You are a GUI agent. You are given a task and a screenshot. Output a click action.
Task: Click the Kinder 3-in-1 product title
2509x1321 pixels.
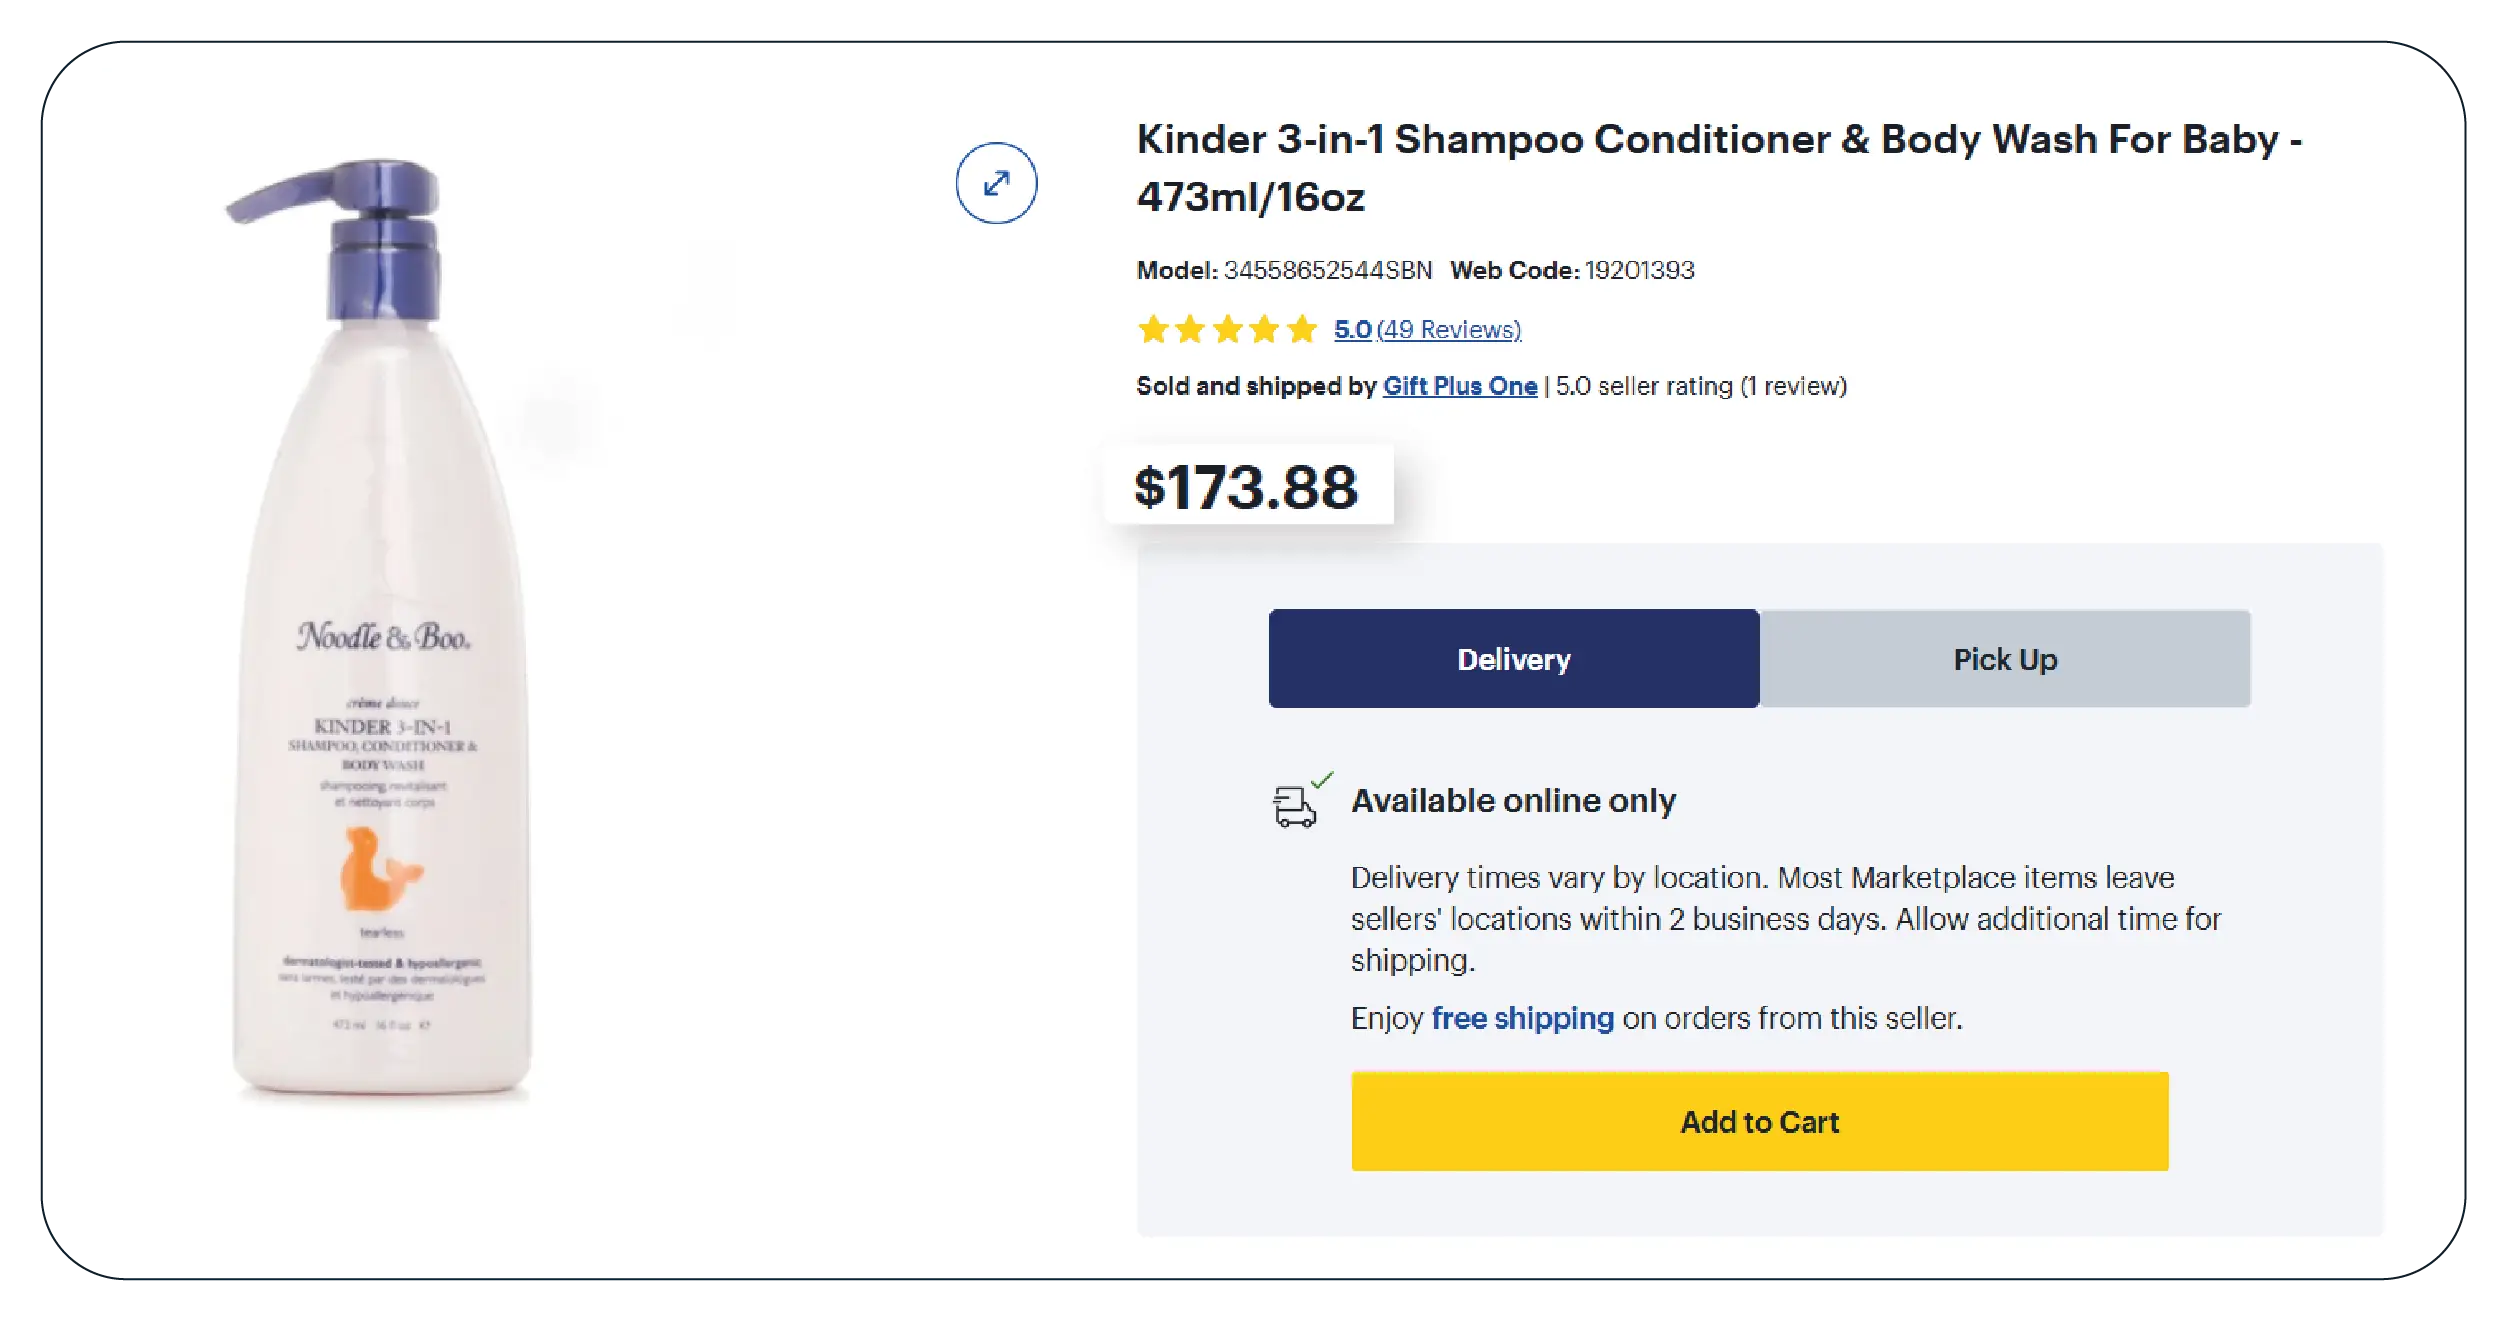click(x=1718, y=167)
